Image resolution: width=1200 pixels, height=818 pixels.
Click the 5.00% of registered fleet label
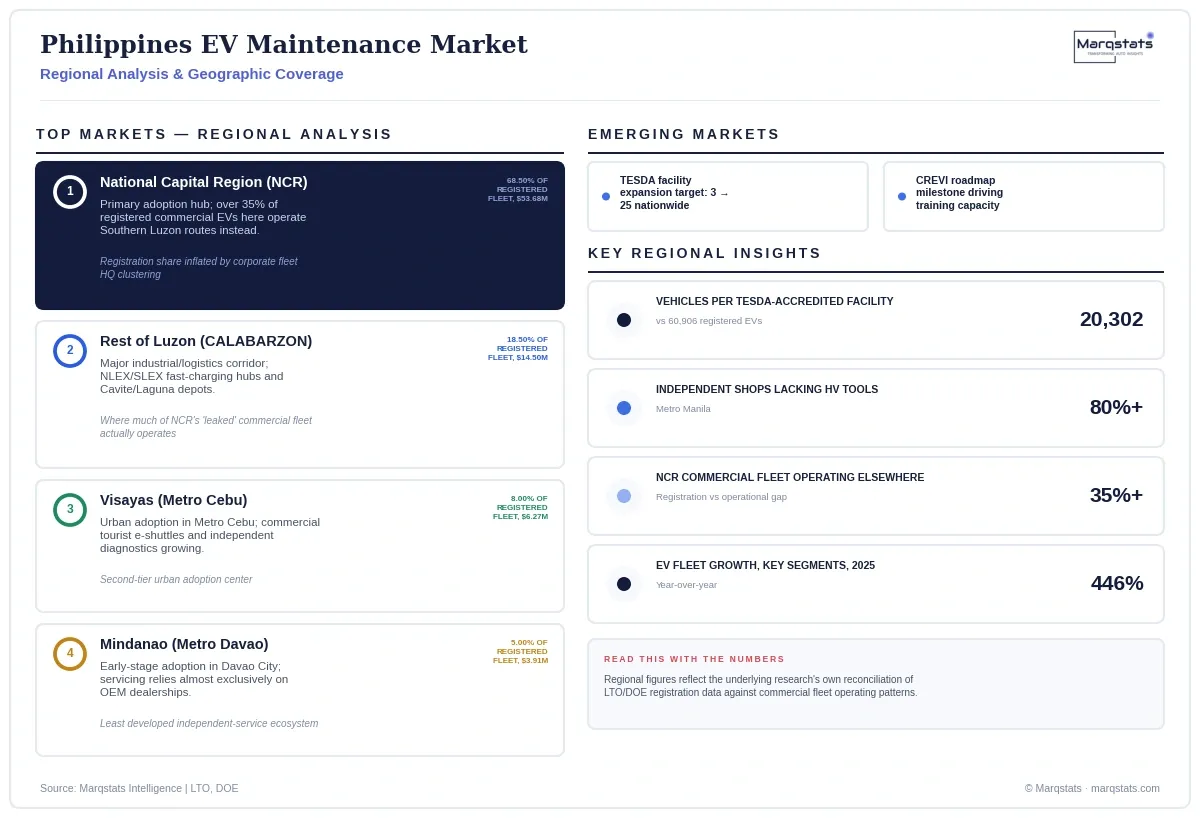[520, 651]
